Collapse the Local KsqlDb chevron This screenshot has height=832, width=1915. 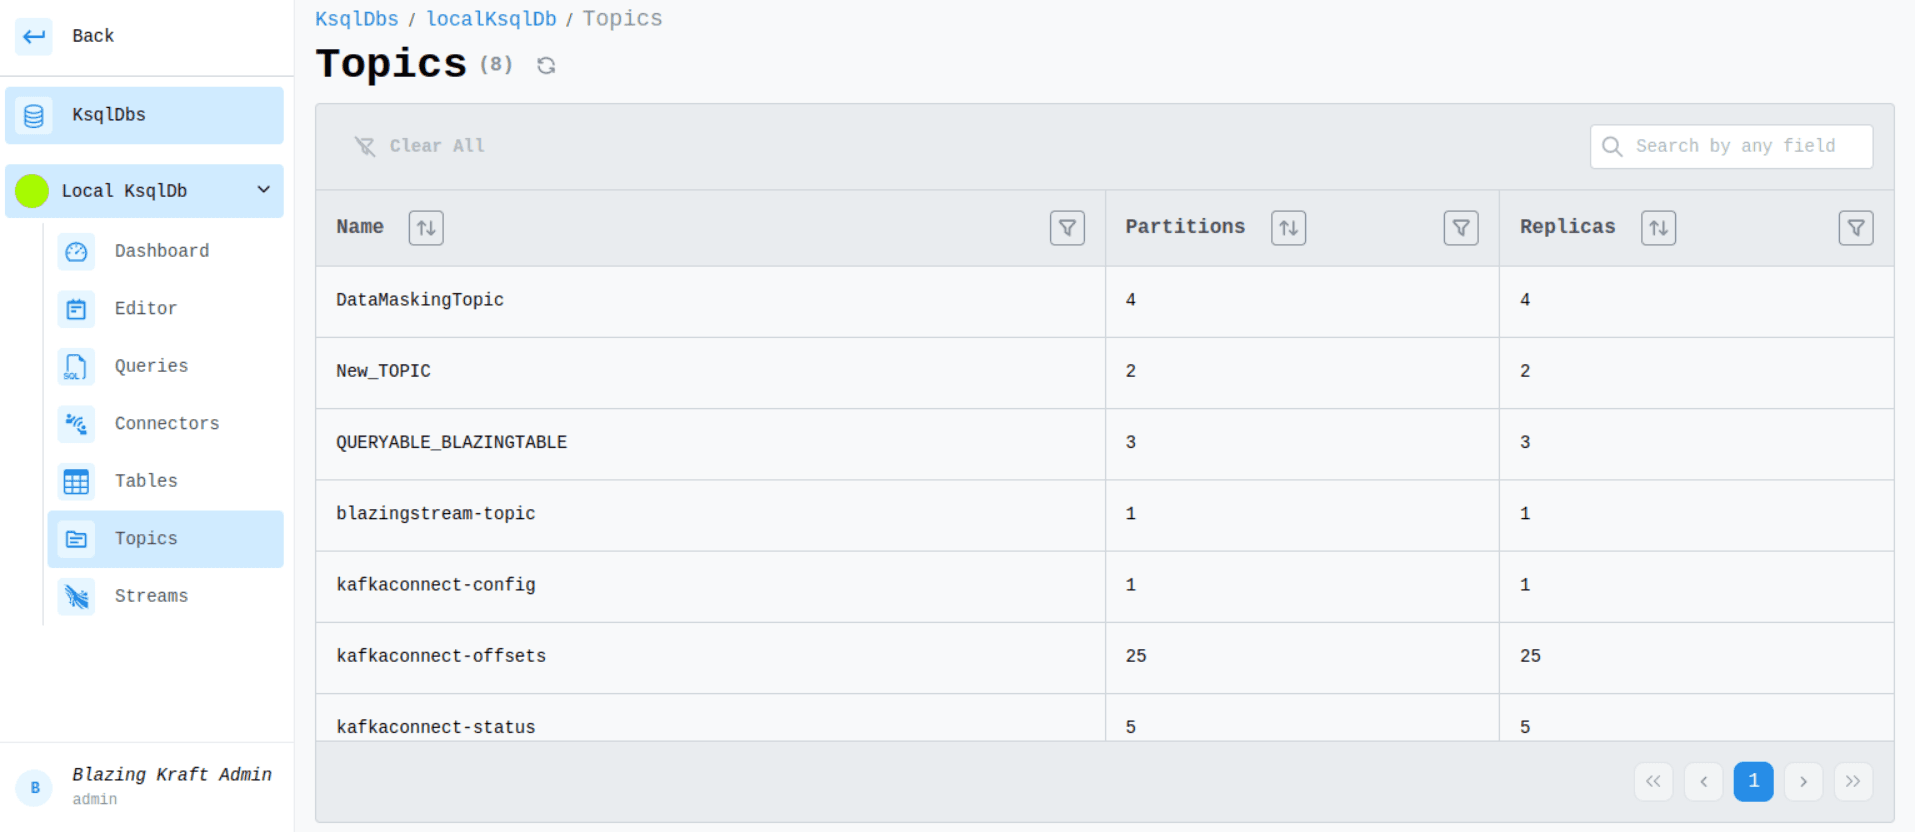263,190
